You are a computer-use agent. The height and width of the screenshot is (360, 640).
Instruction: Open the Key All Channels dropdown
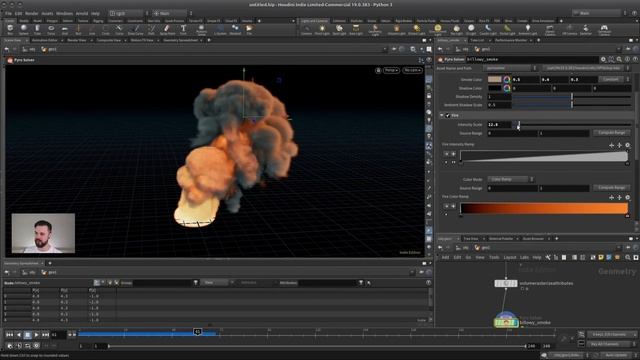pos(611,344)
